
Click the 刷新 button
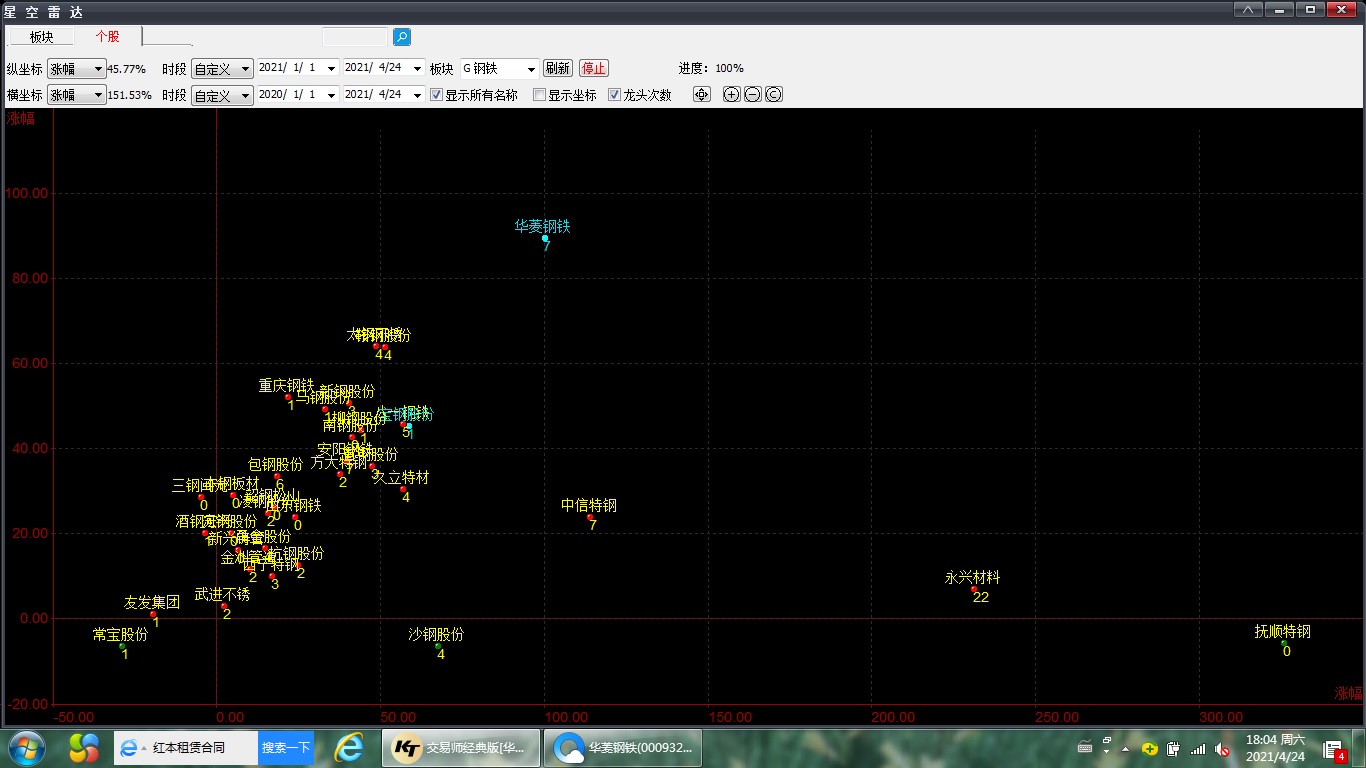point(557,69)
